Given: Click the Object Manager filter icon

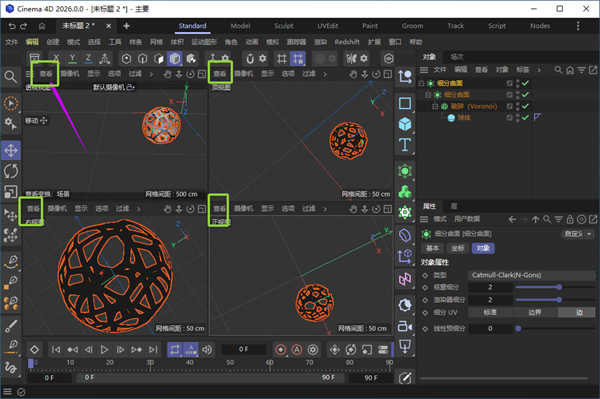Looking at the screenshot, I should click(582, 70).
